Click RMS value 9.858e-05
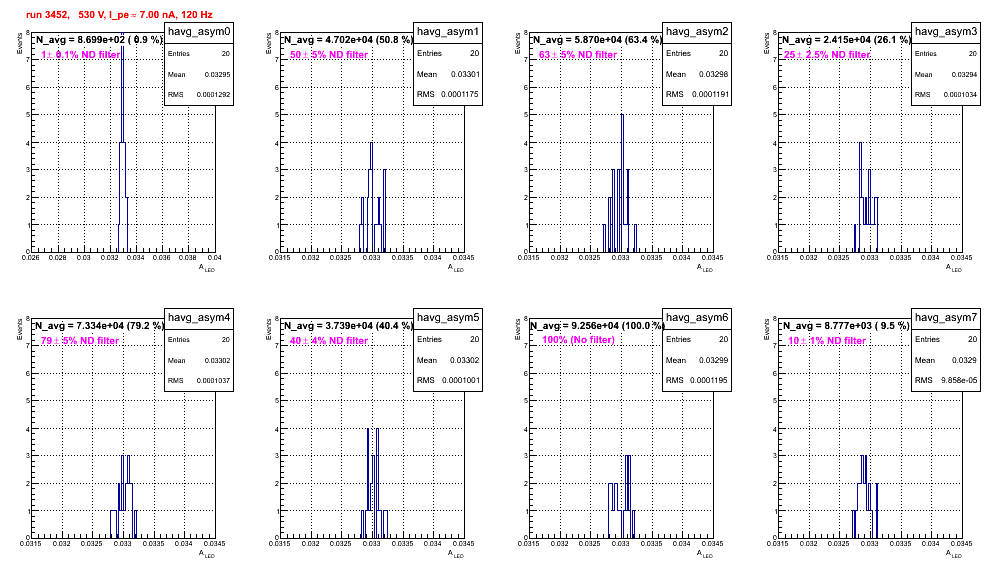Viewport: 996px width, 572px height. tap(959, 381)
